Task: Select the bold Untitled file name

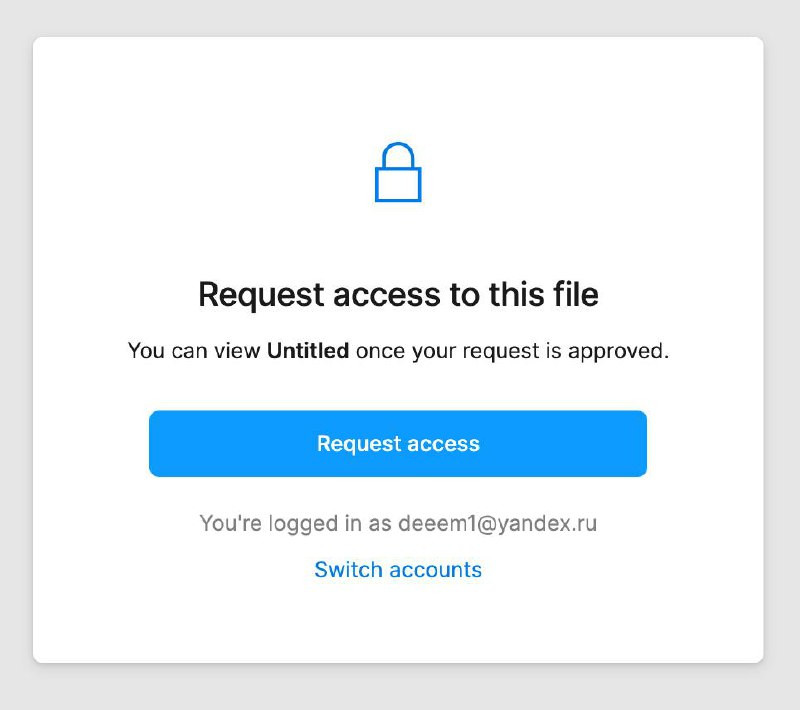Action: pos(308,350)
